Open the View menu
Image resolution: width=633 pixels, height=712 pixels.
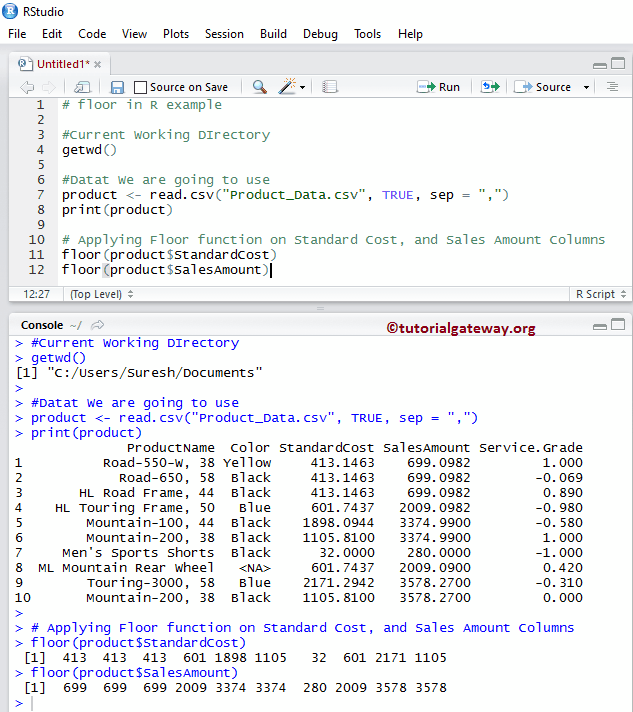click(134, 34)
